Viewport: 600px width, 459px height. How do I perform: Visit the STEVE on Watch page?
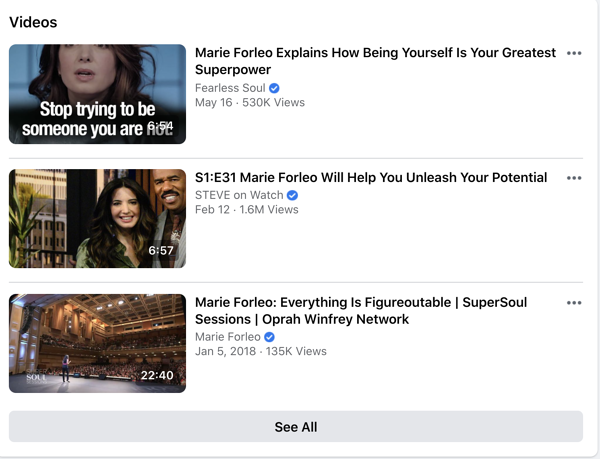(x=239, y=195)
